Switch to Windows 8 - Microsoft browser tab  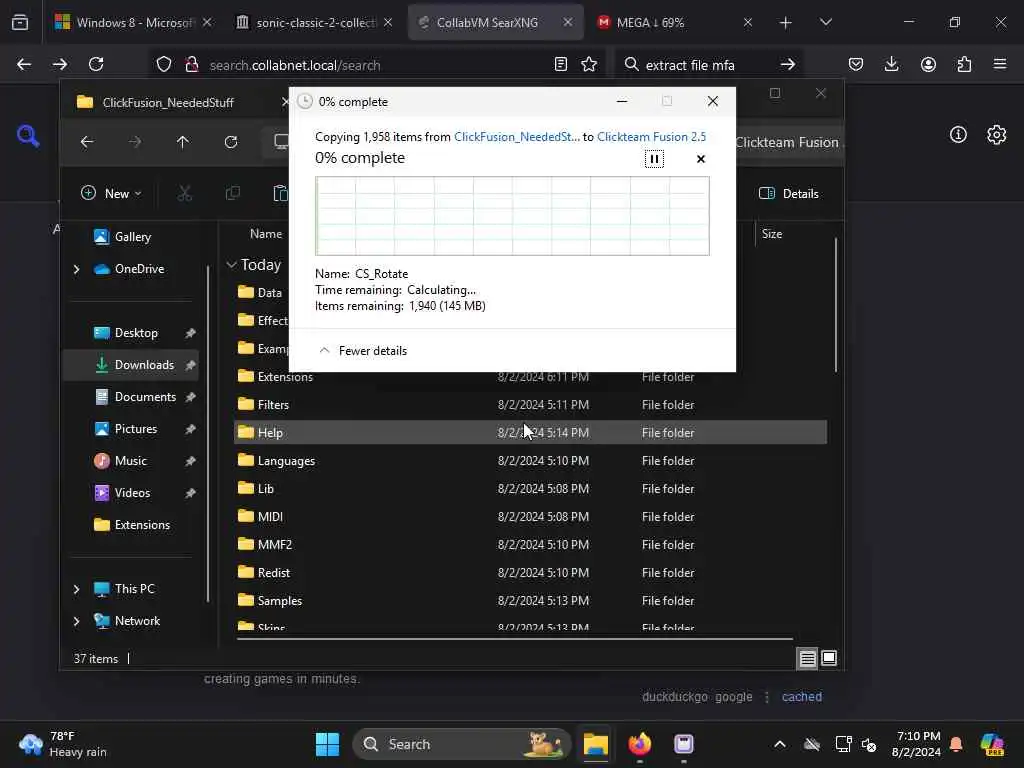click(x=133, y=22)
